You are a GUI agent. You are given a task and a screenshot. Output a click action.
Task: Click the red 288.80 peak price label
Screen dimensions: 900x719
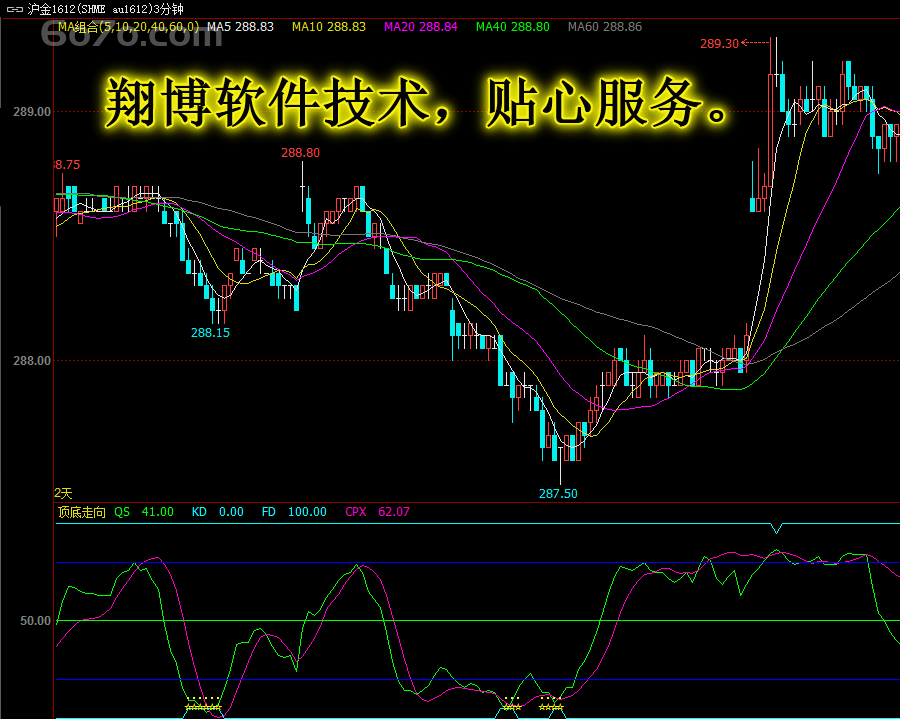click(x=300, y=153)
